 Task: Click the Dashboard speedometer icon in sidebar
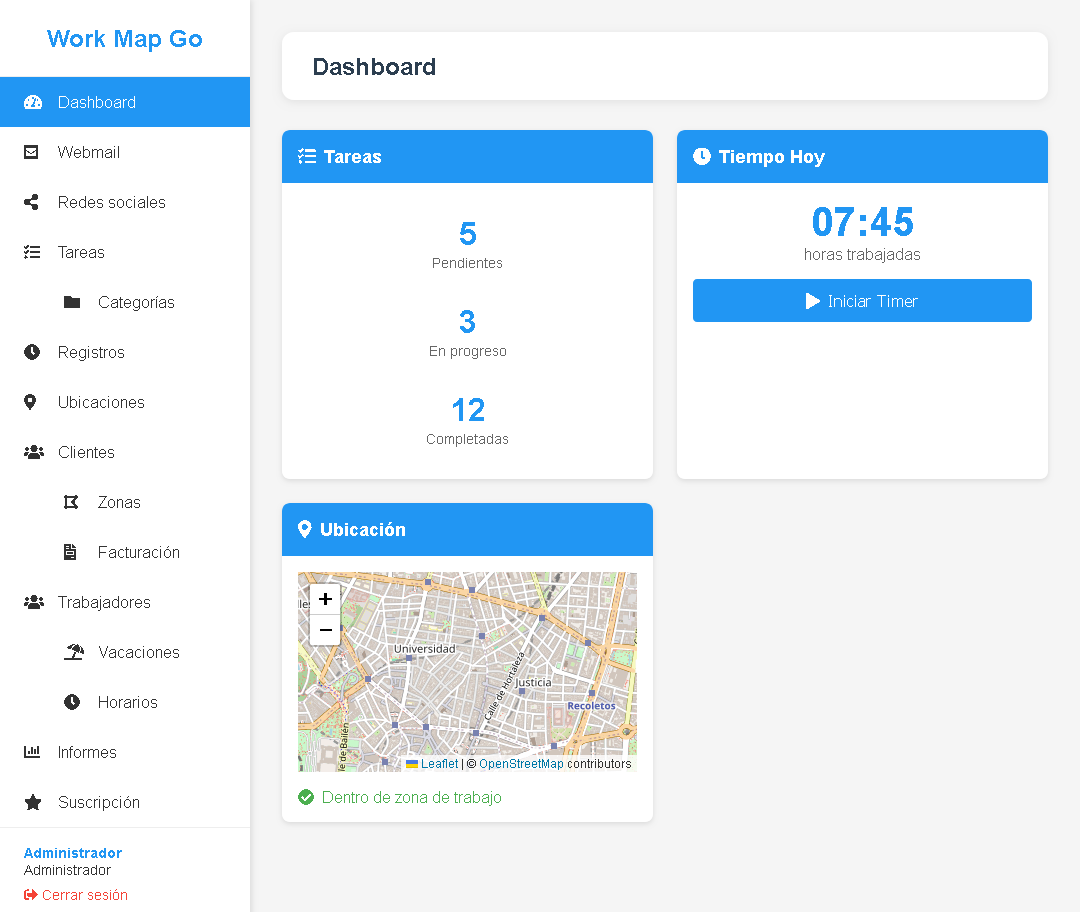33,102
